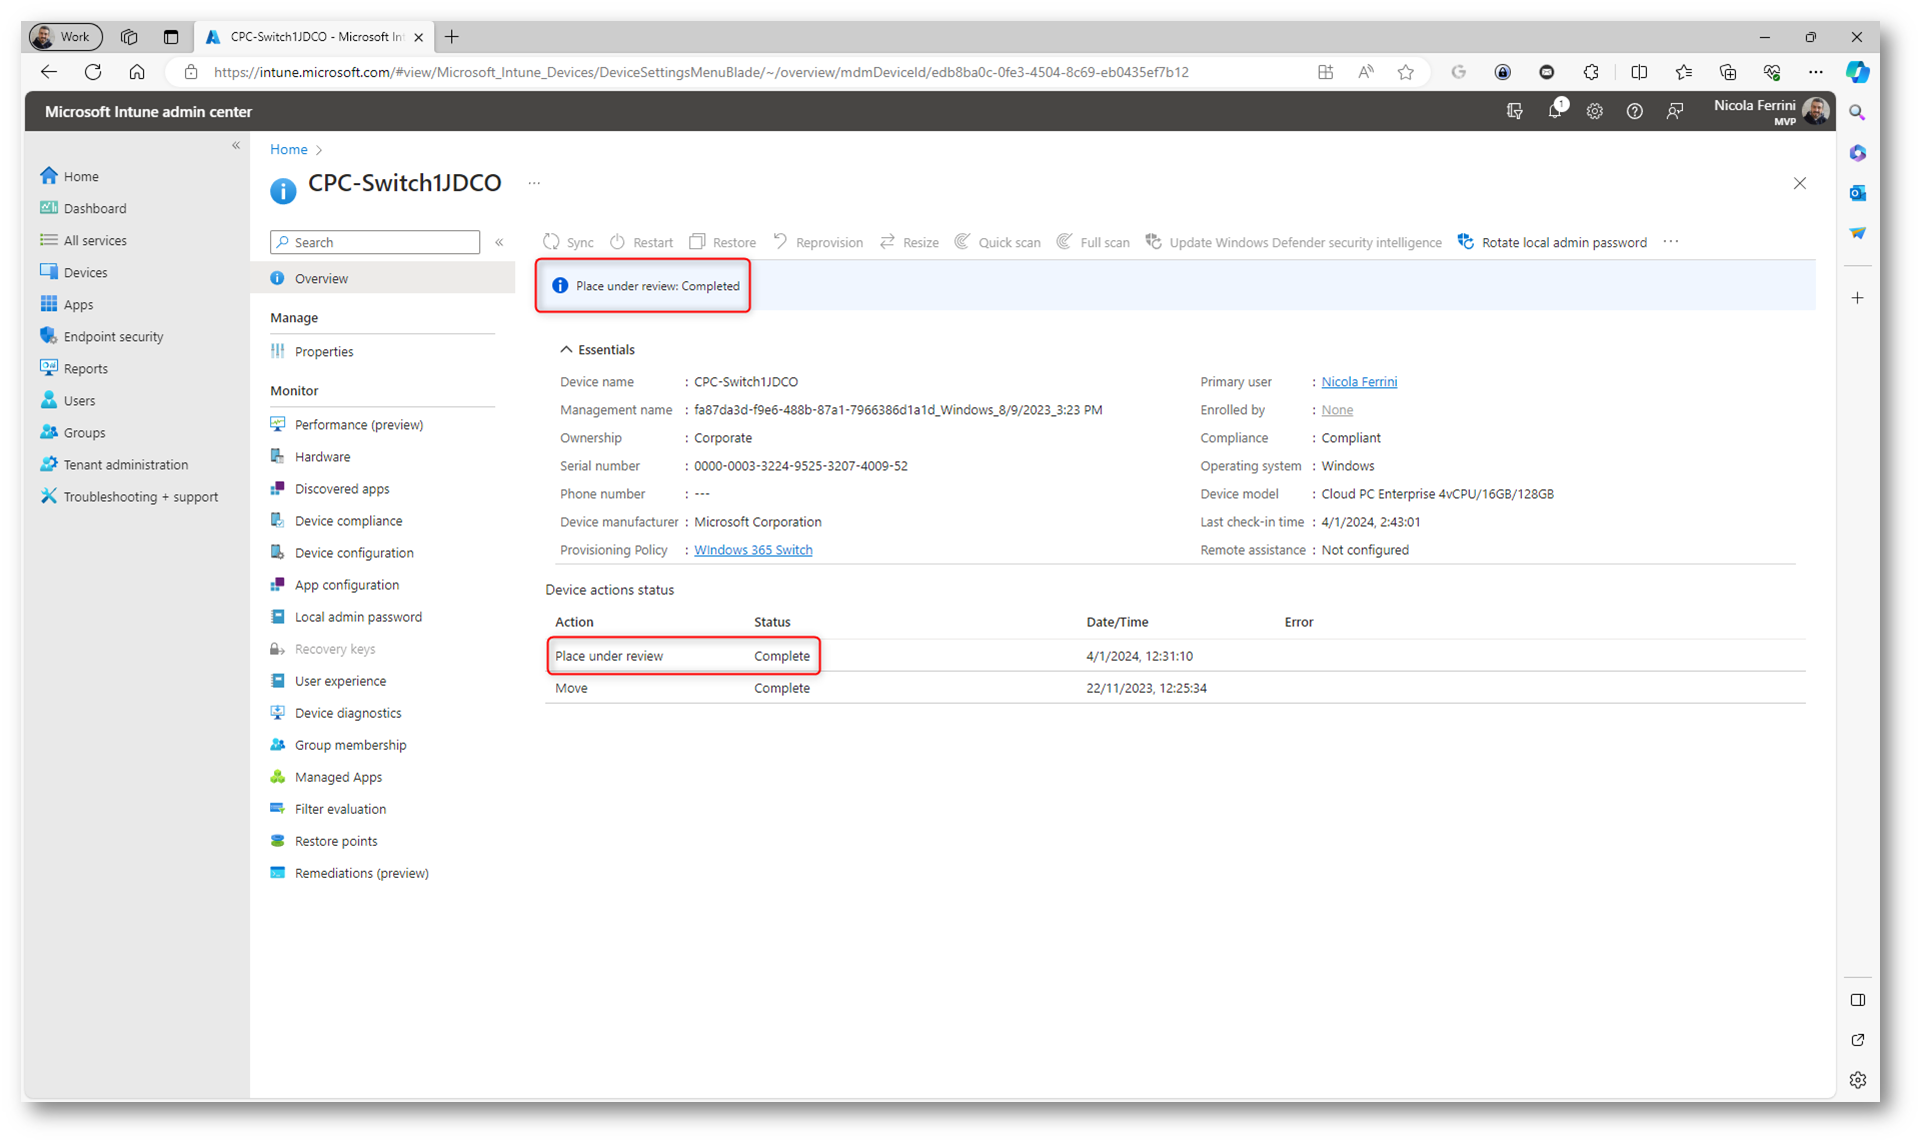1922x1144 pixels.
Task: Collapse the left navigation pane chevron
Action: 236,146
